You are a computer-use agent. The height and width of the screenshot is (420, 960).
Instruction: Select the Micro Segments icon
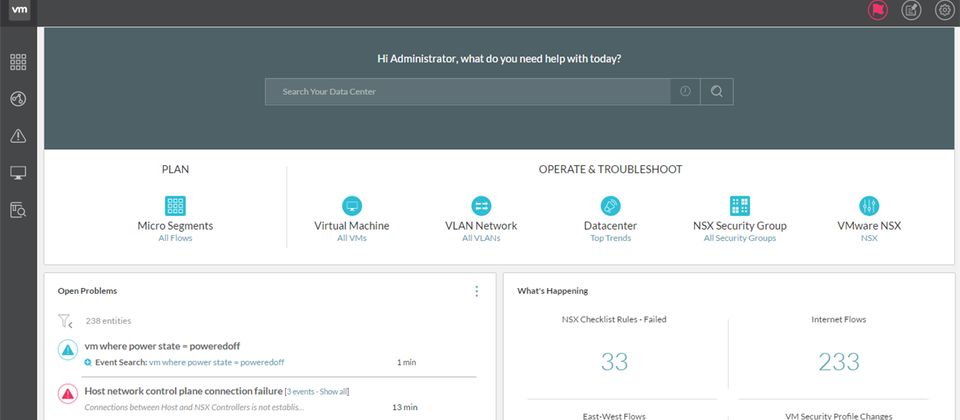click(x=175, y=206)
